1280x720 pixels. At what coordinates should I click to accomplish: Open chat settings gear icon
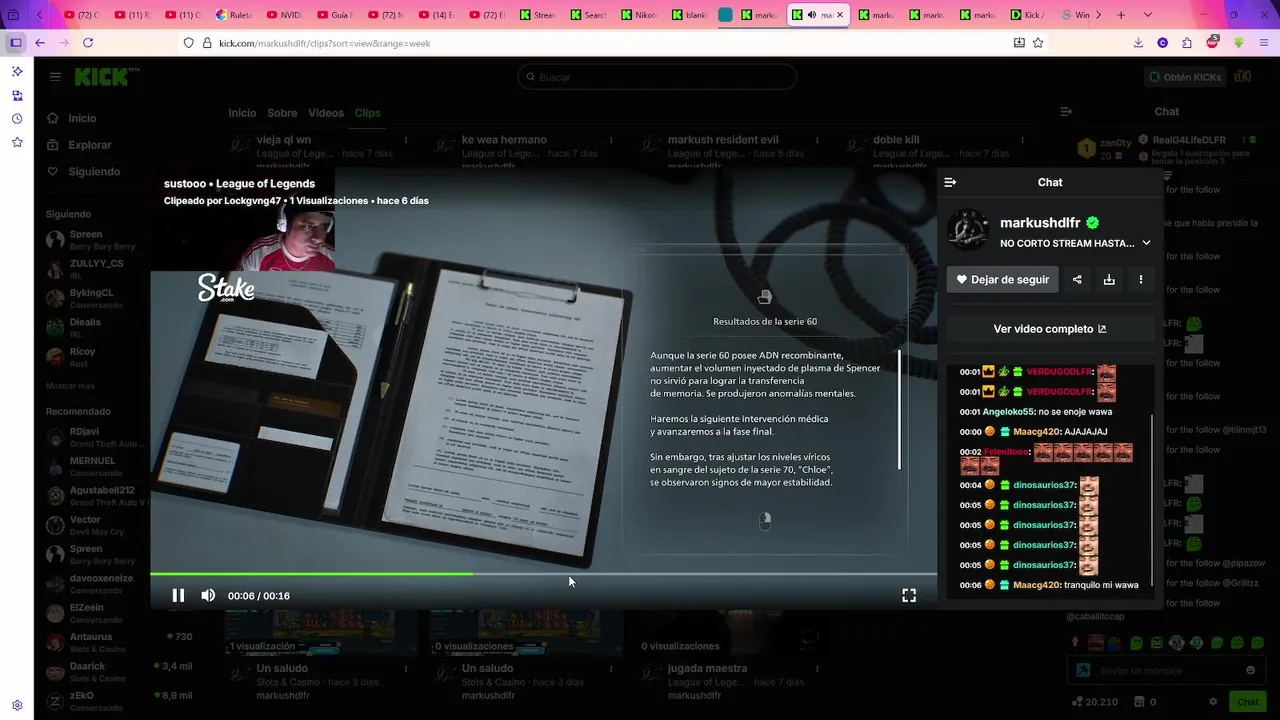[x=1213, y=702]
